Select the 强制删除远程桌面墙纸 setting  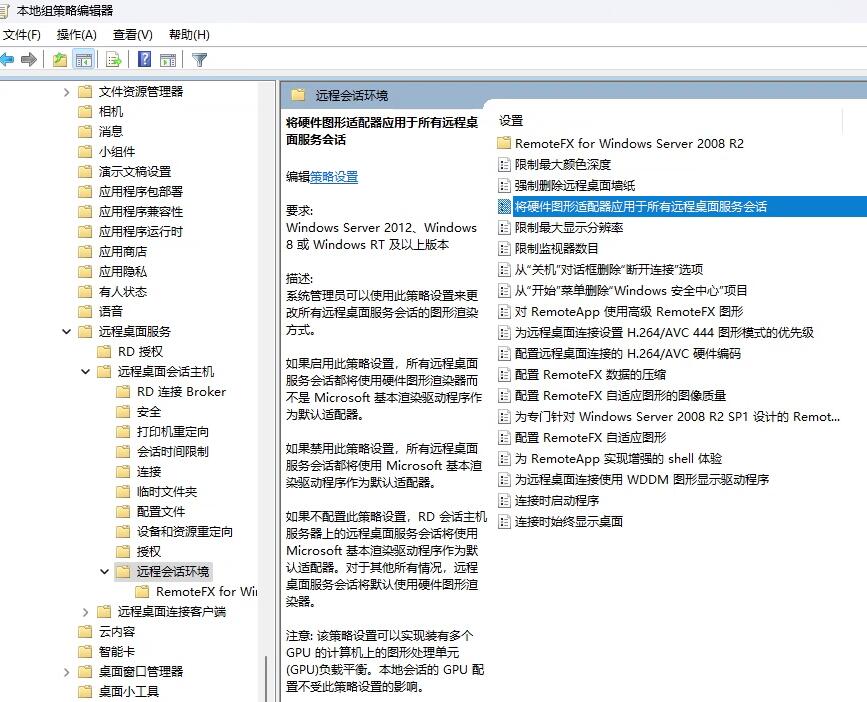(573, 185)
